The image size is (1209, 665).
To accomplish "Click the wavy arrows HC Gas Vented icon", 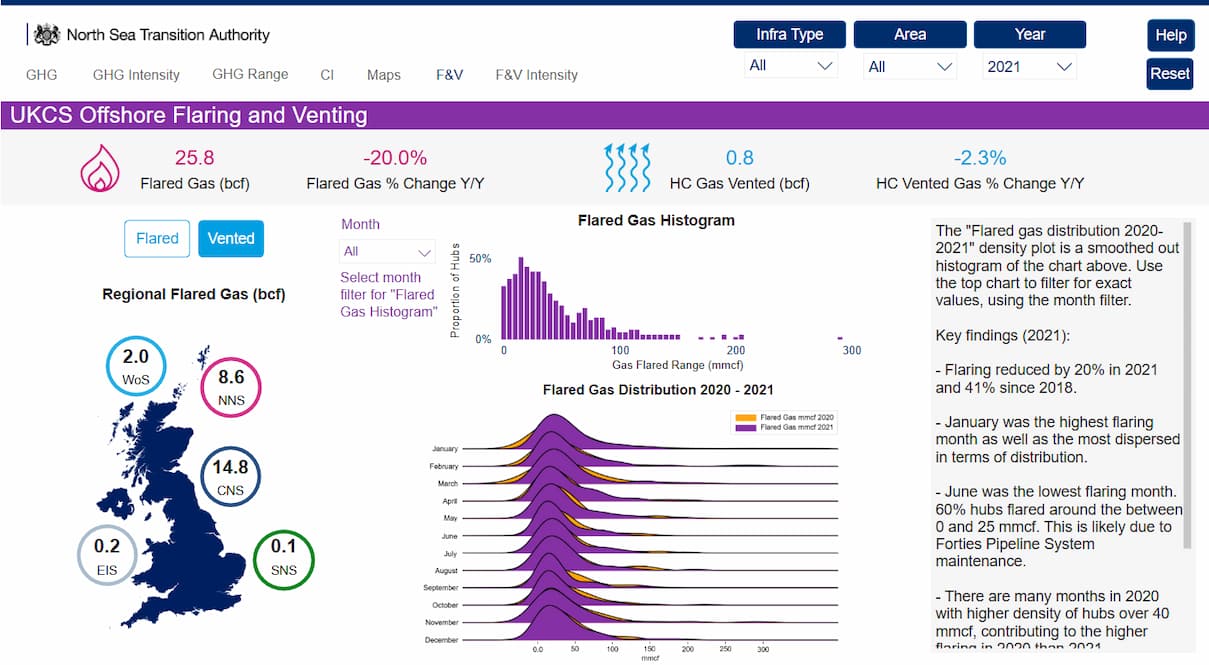I will 627,168.
